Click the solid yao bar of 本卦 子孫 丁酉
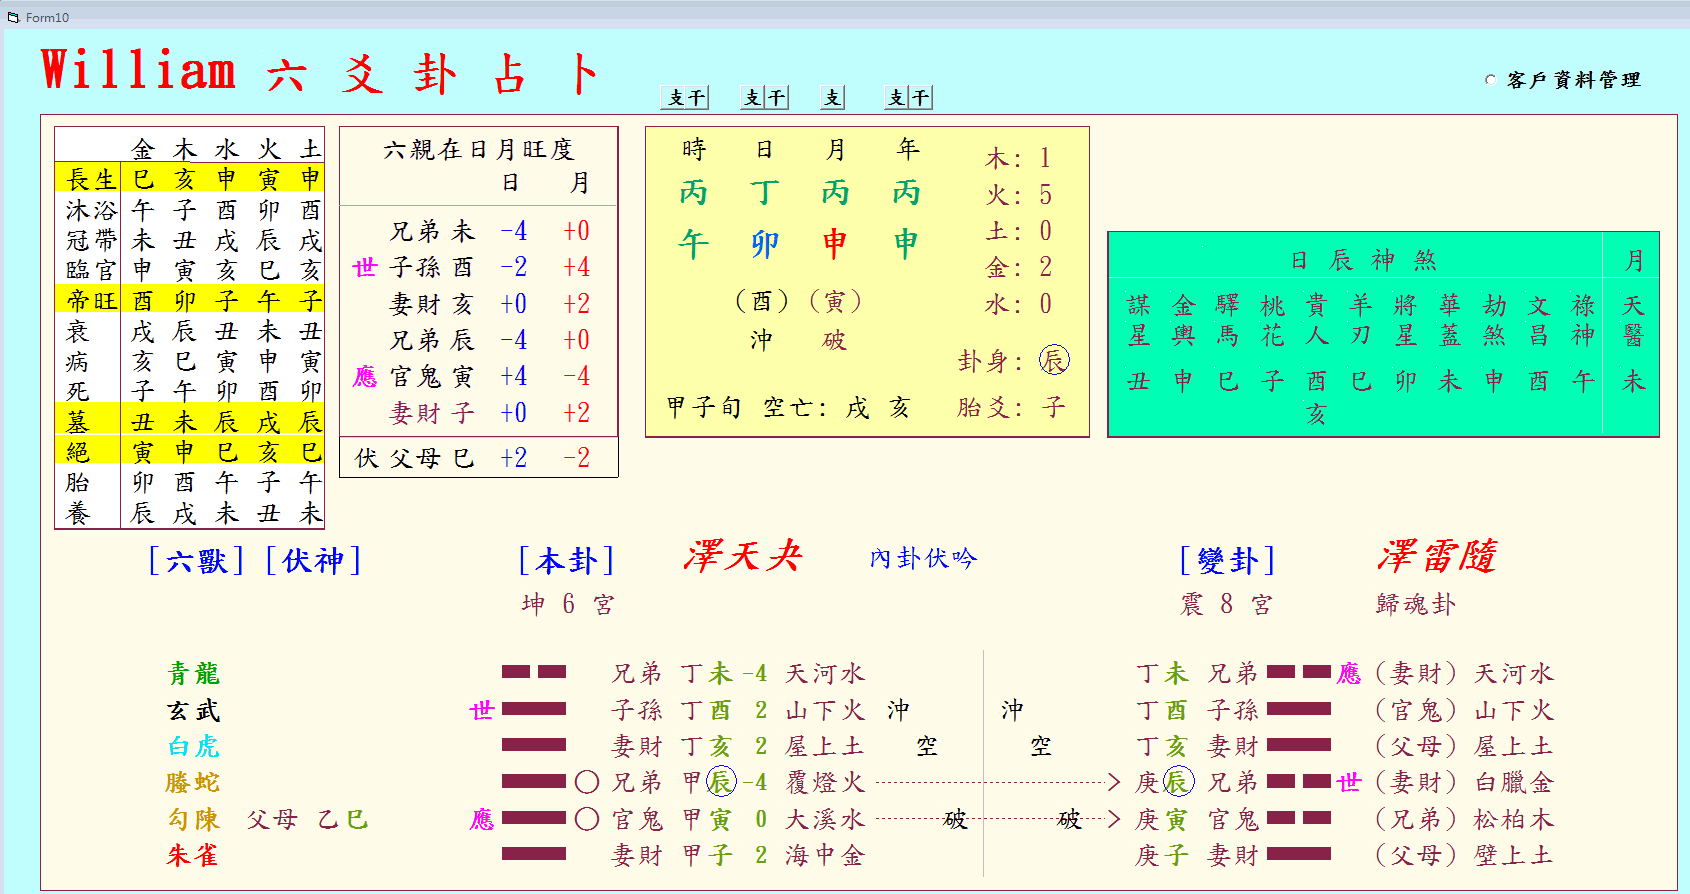Screen dimensions: 1690x894 (x=534, y=709)
